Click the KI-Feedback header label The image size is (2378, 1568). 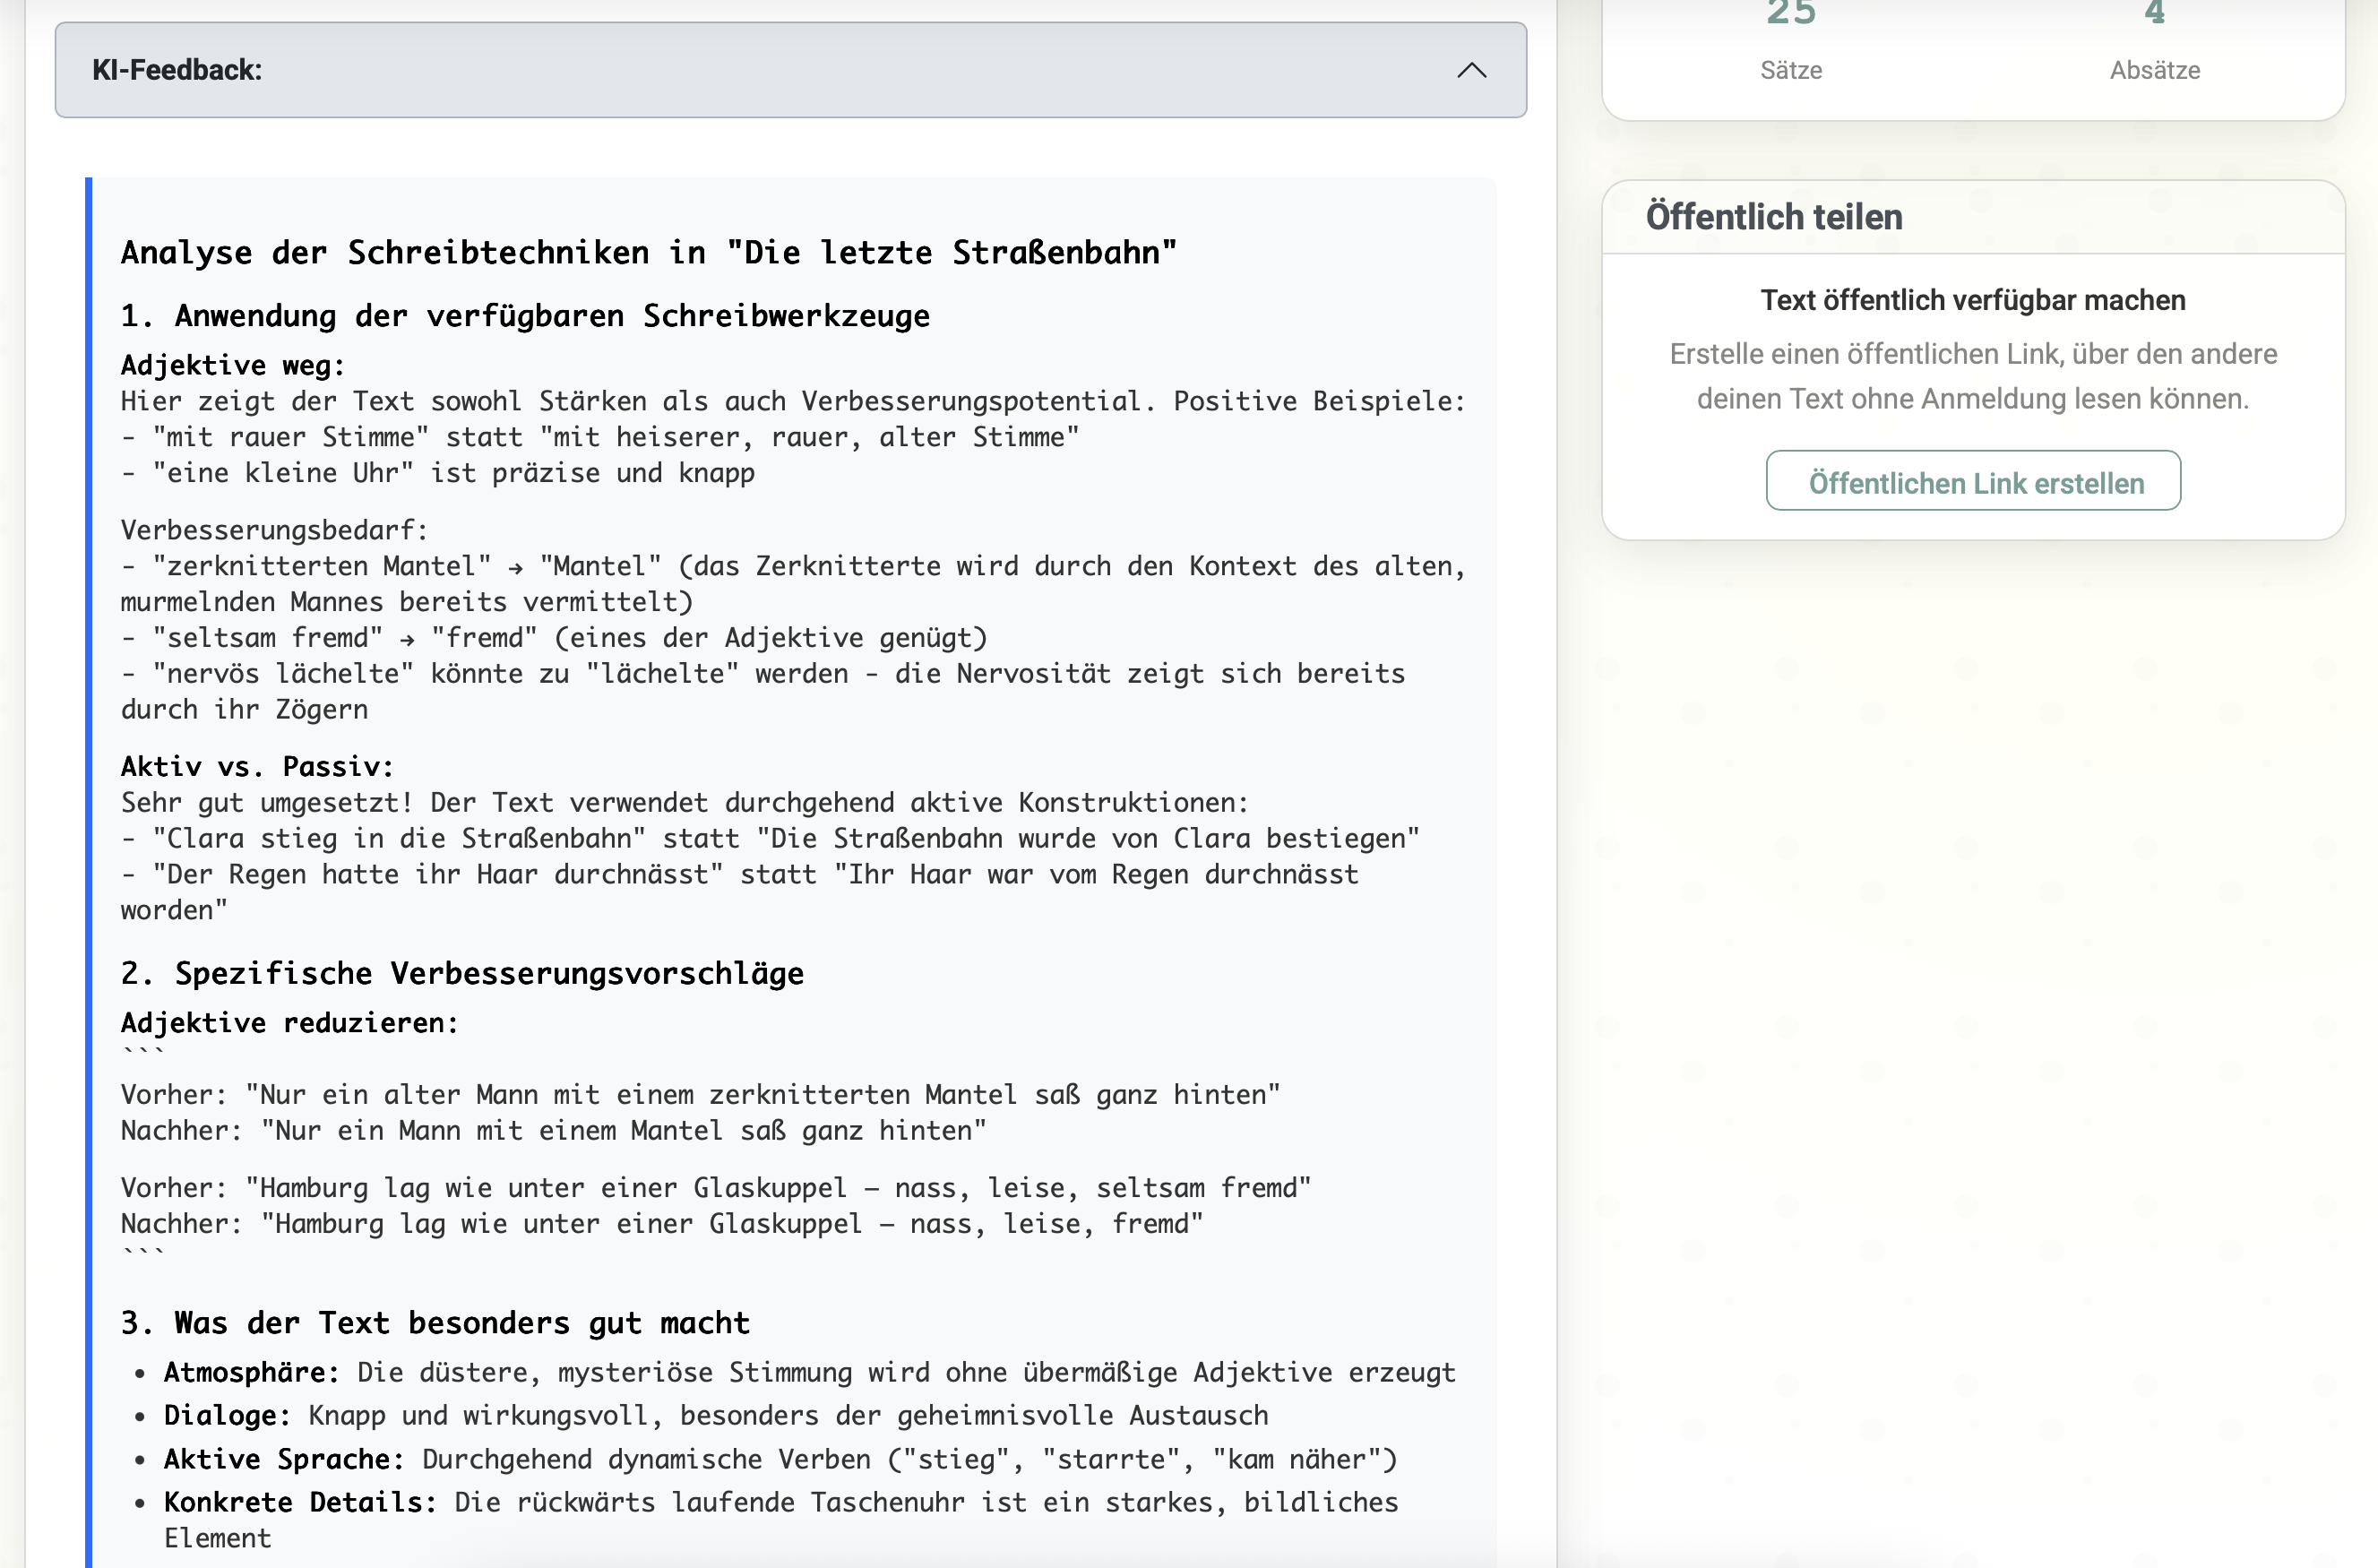[177, 70]
